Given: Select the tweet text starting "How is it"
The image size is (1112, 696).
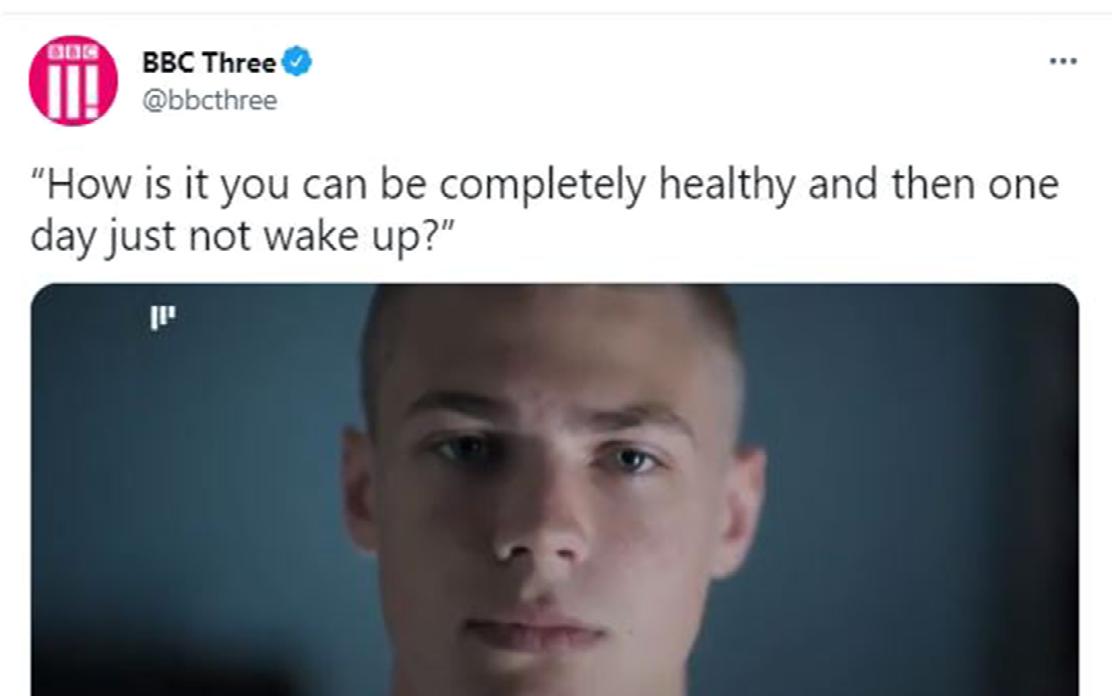Looking at the screenshot, I should click(x=544, y=210).
